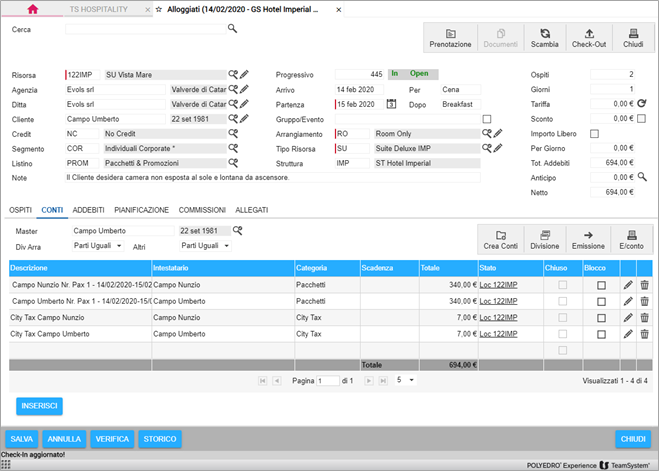
Task: Click the search magnifier next to Cerca
Action: click(232, 29)
